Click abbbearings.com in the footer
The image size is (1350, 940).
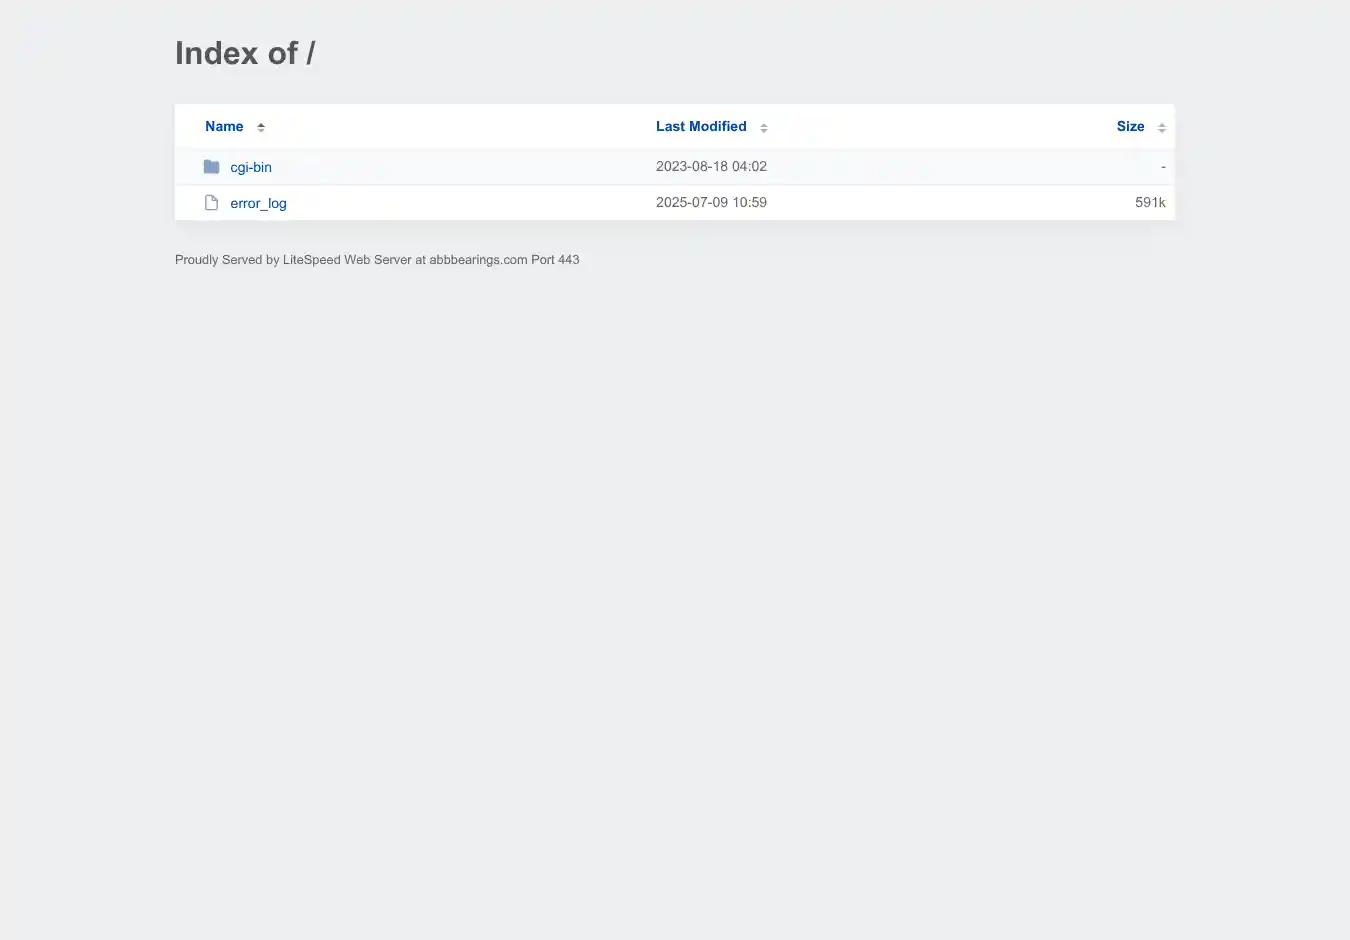[478, 260]
